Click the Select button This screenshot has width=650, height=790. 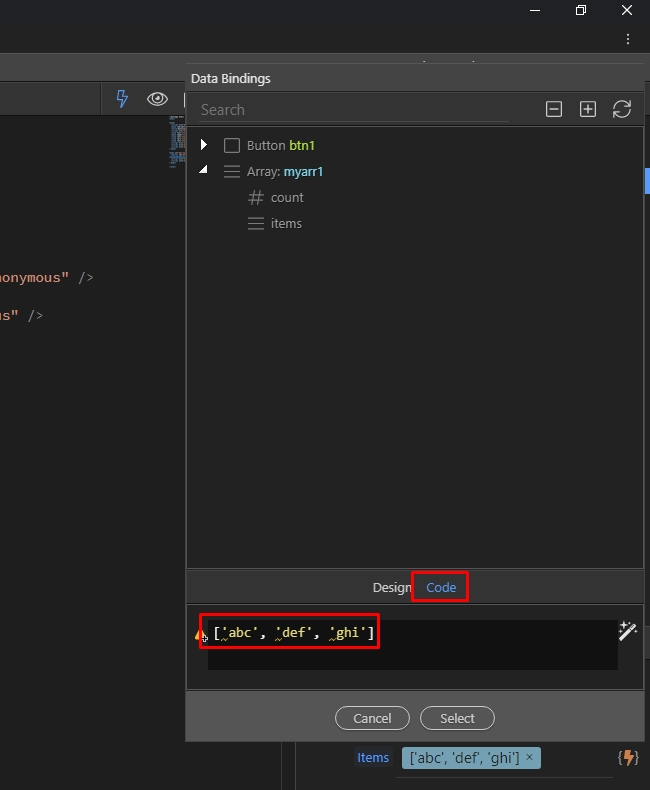[x=458, y=718]
